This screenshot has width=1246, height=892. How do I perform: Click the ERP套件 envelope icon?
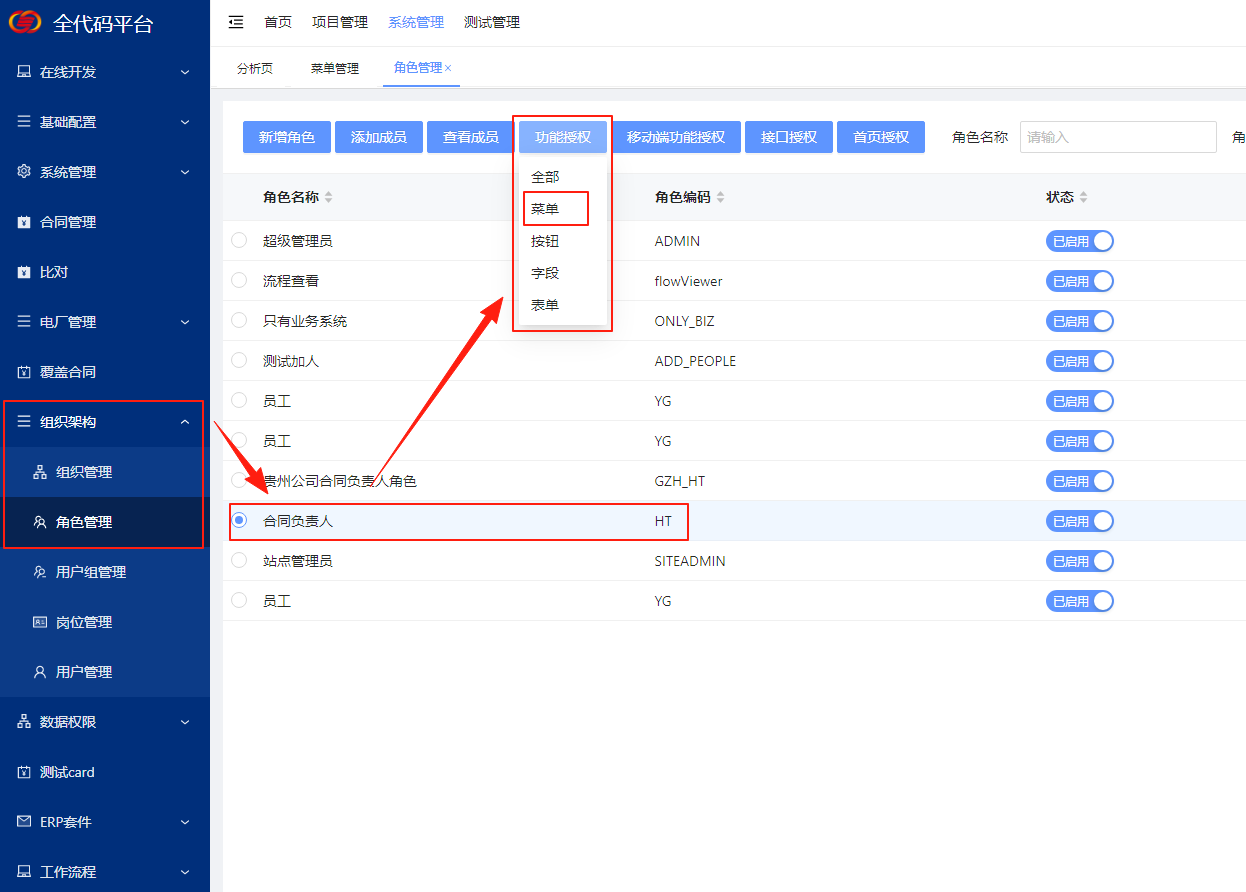24,822
